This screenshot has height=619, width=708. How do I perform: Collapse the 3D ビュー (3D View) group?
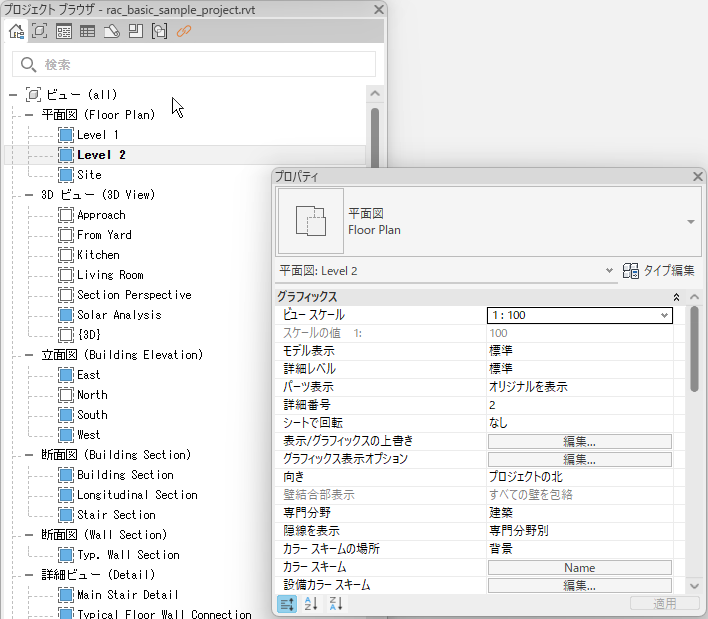pos(29,195)
